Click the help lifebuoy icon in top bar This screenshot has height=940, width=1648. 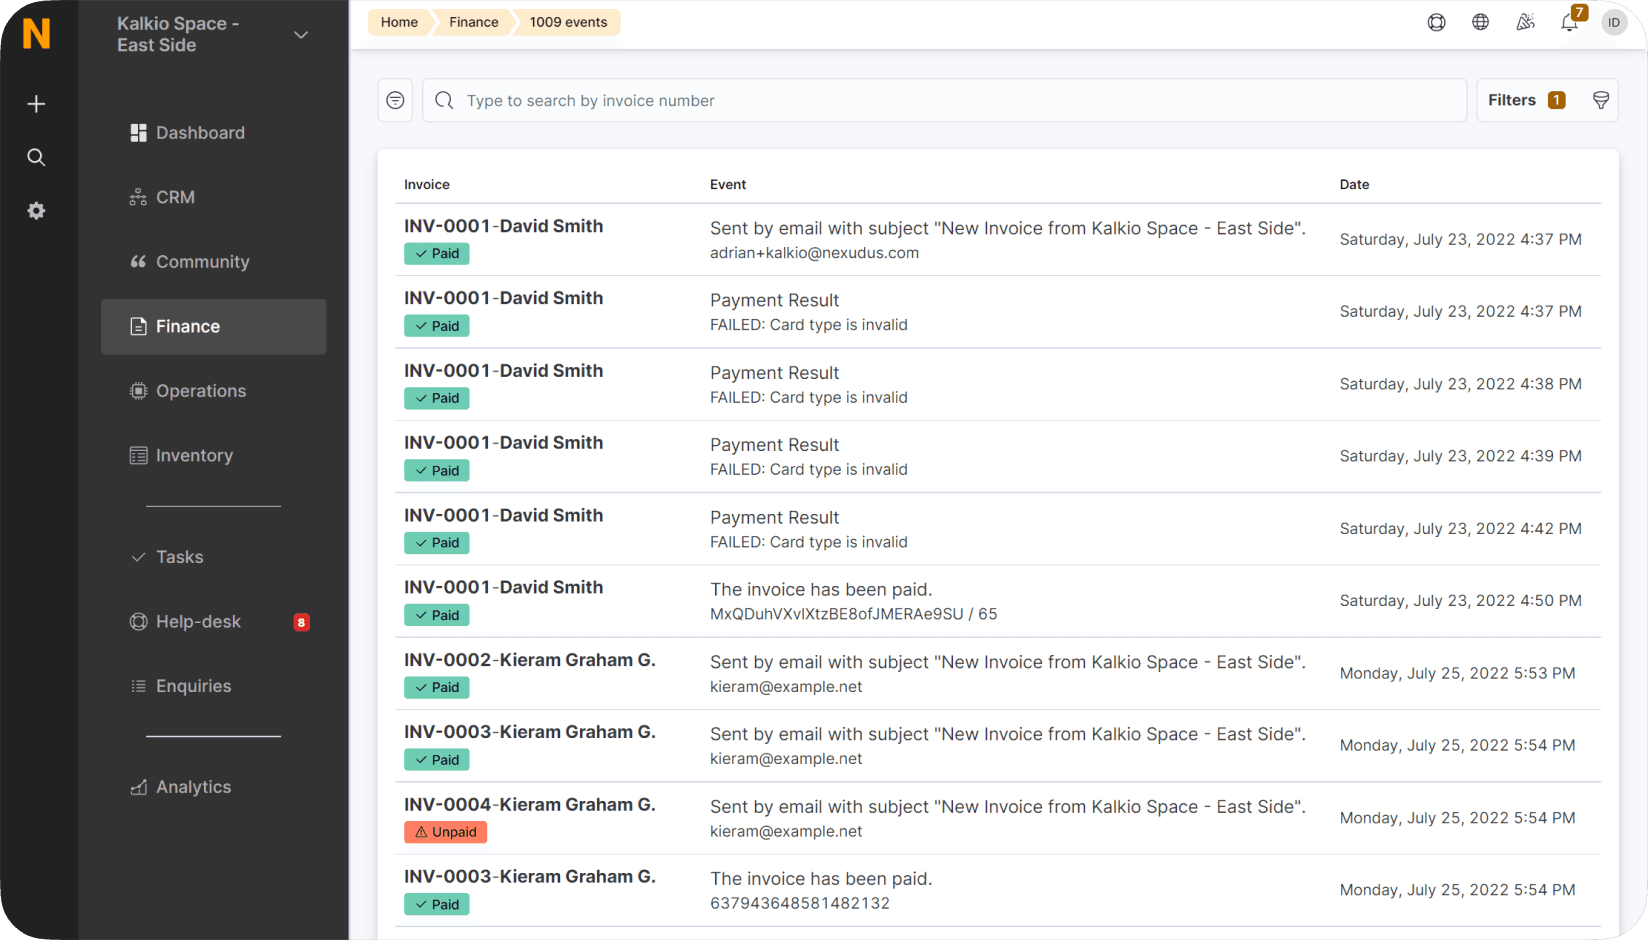pos(1436,21)
